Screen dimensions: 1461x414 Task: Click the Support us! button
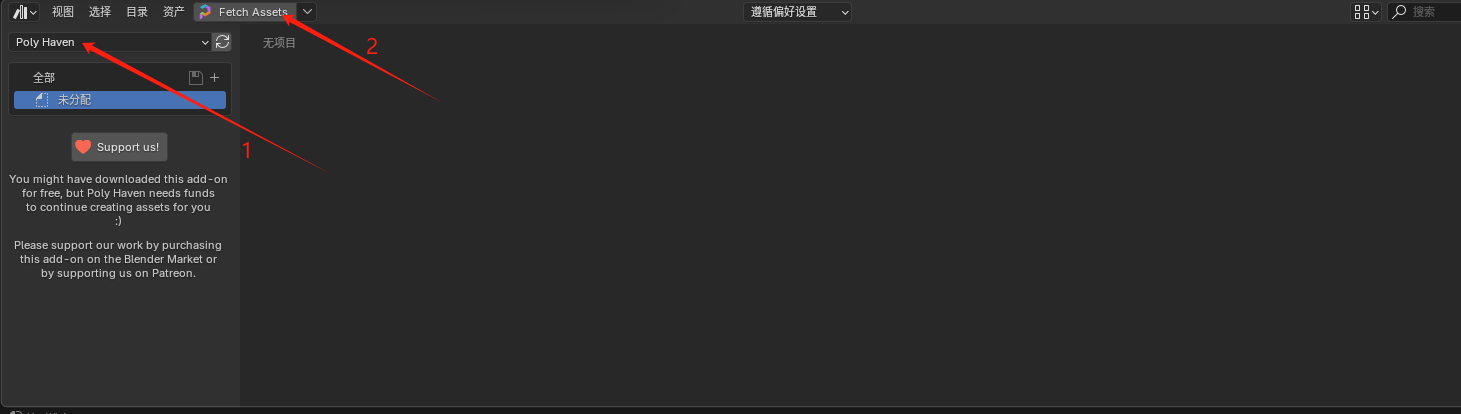(119, 147)
